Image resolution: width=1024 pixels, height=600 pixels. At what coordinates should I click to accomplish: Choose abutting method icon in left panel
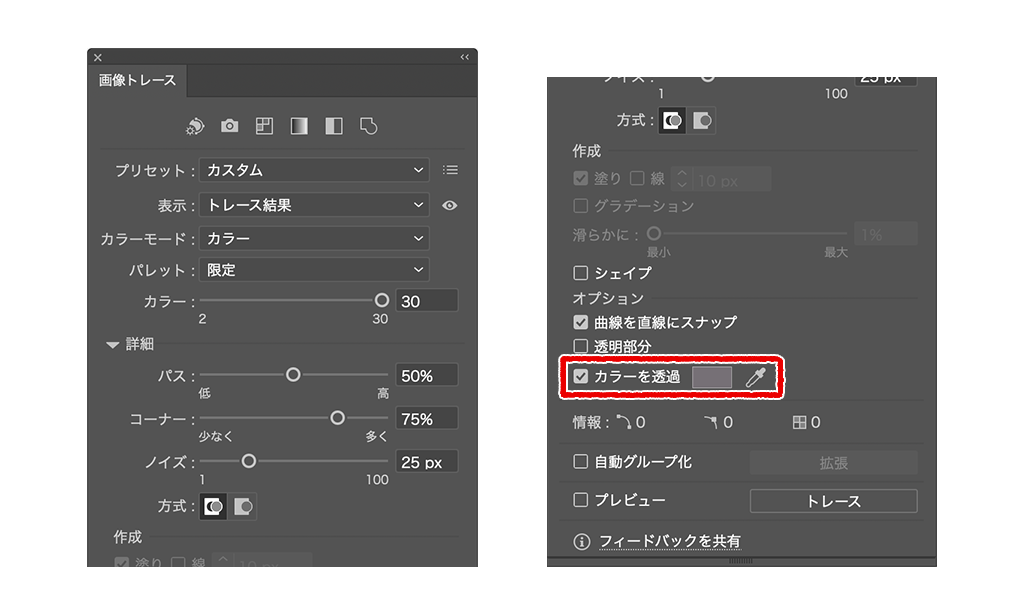click(x=214, y=507)
